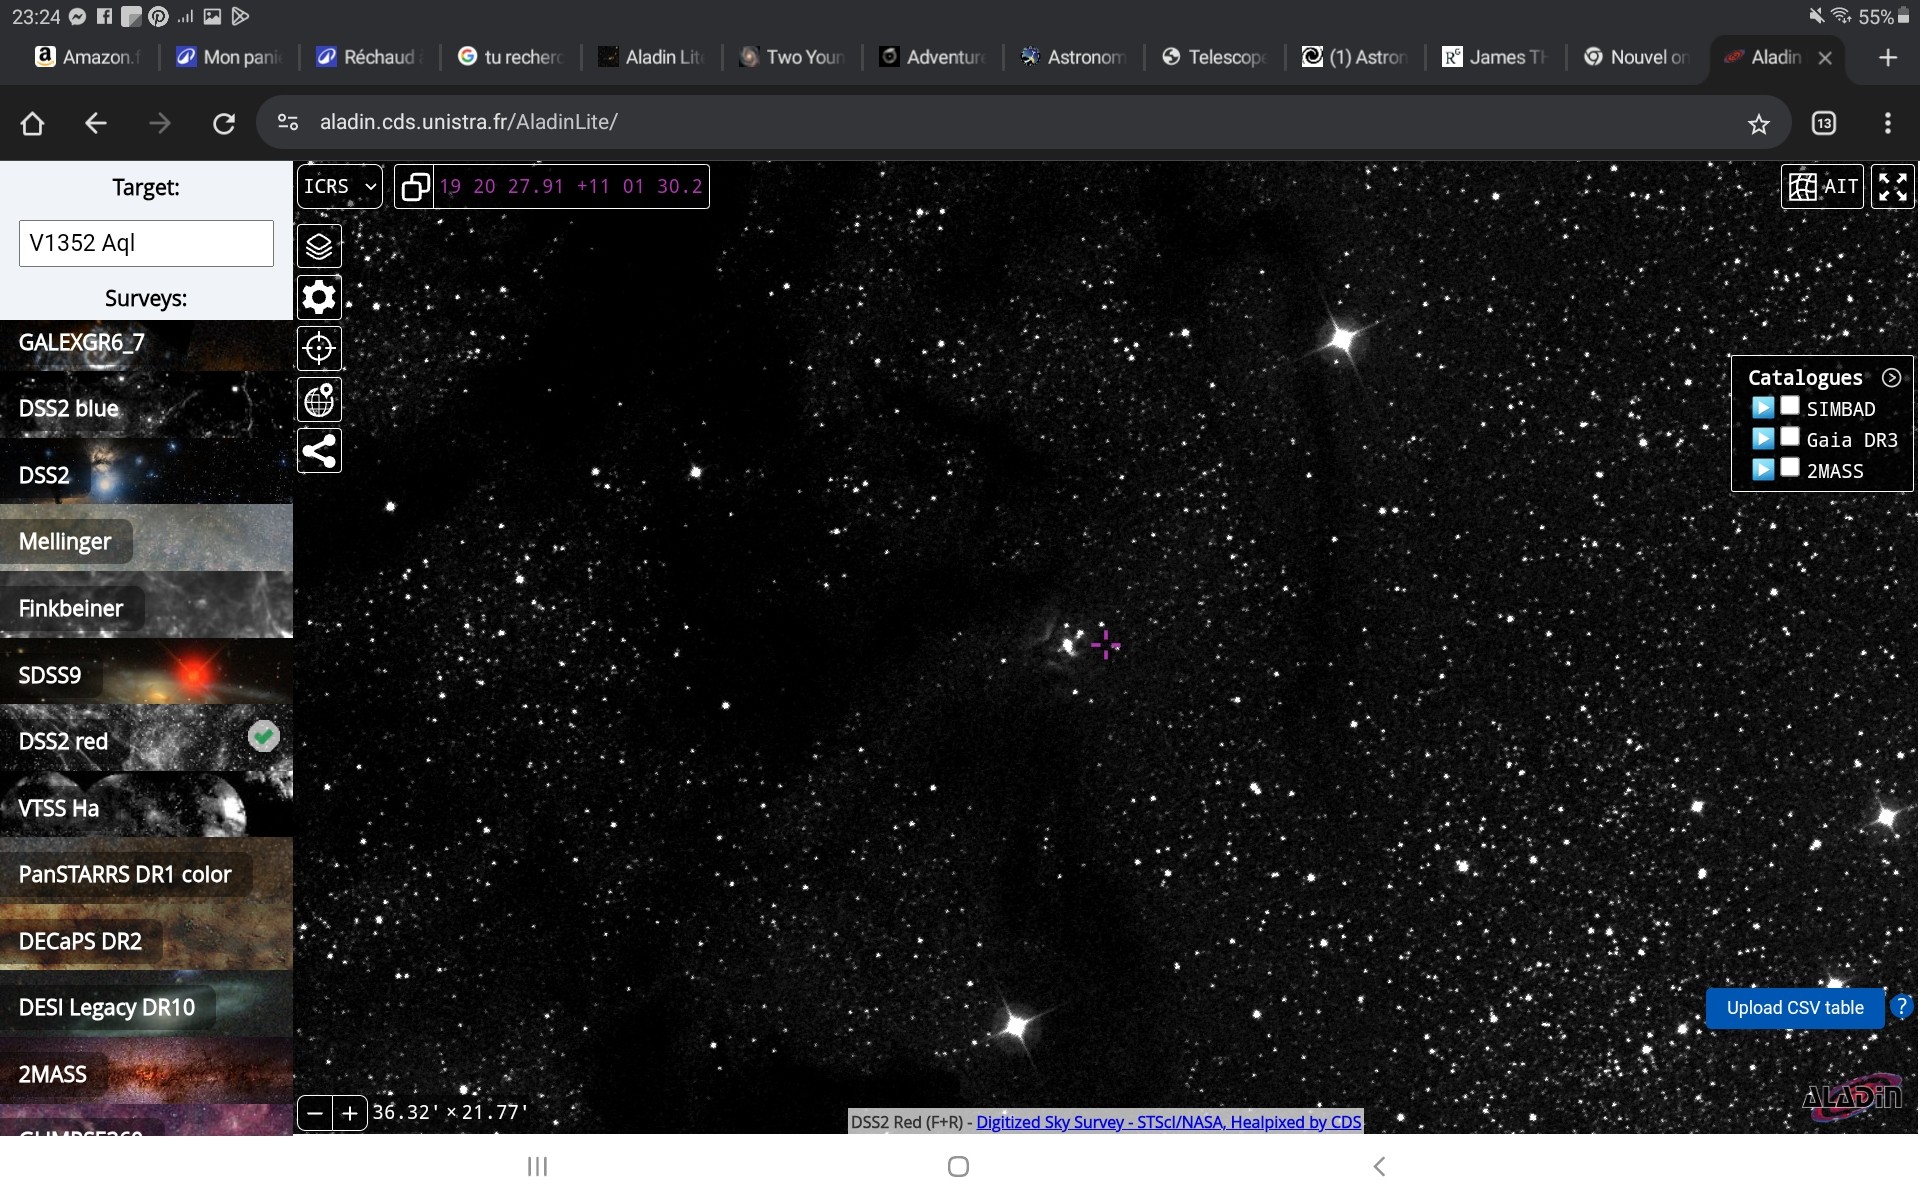
Task: Switch to the Mon panier tab
Action: click(229, 57)
